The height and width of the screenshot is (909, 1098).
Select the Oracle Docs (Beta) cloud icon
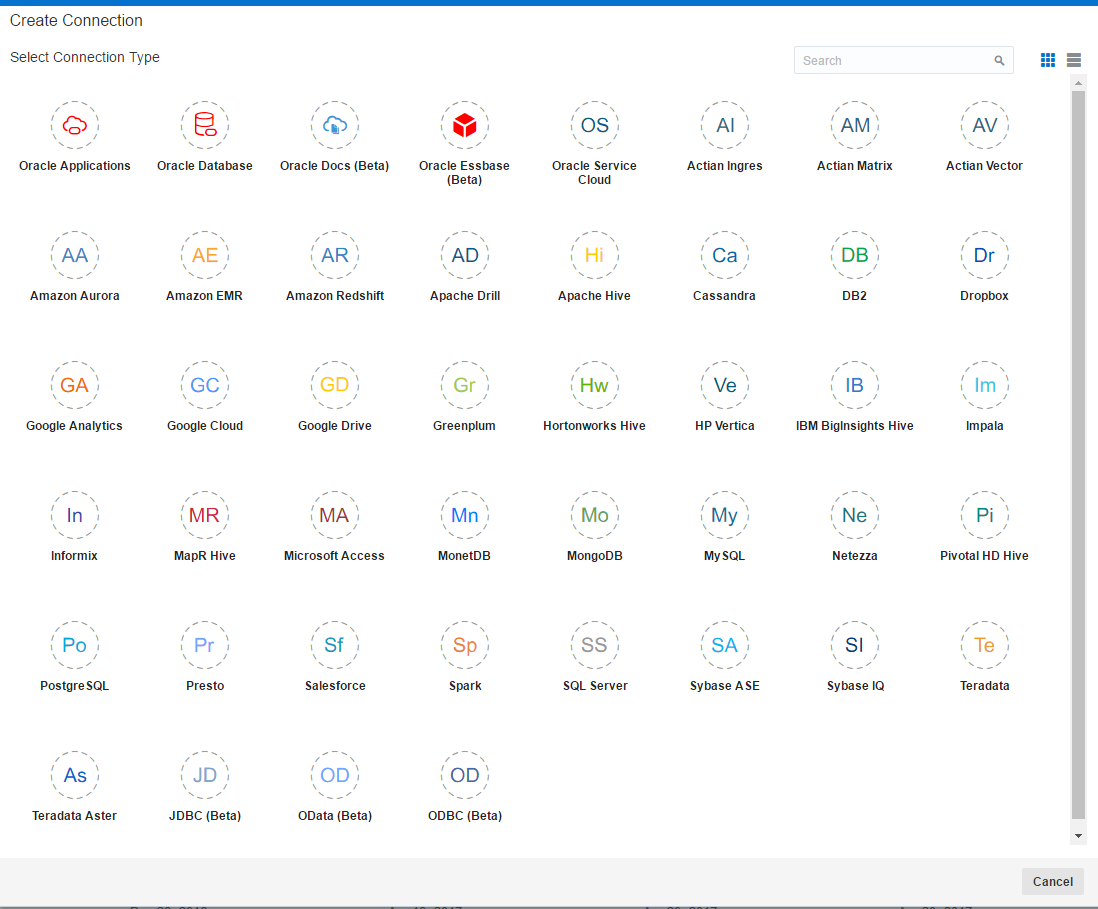[x=335, y=125]
